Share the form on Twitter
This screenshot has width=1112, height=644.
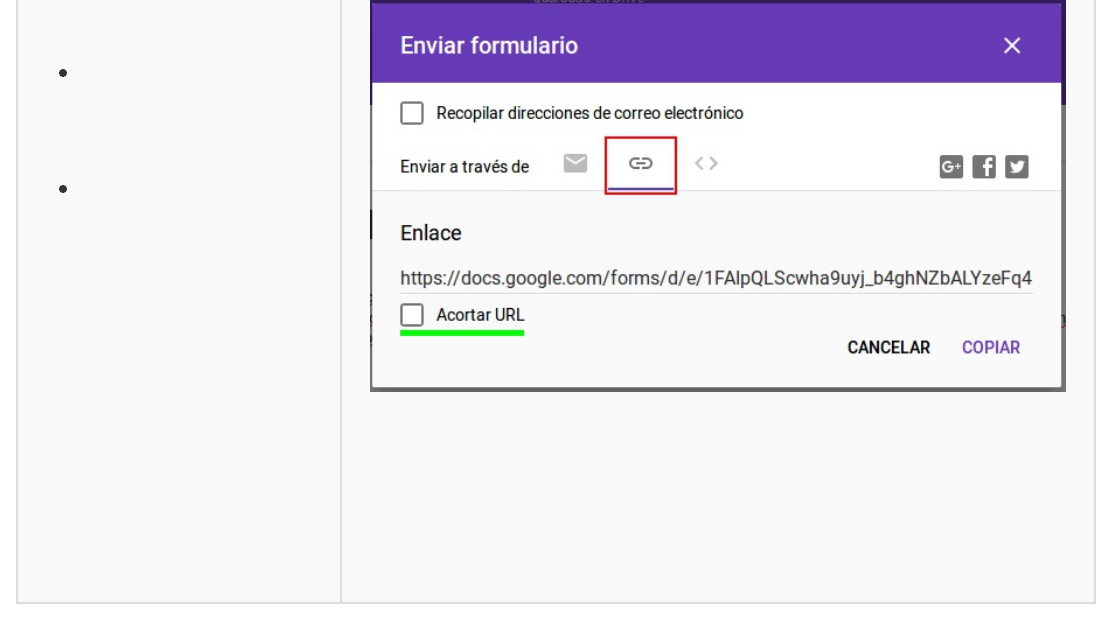pos(1017,168)
